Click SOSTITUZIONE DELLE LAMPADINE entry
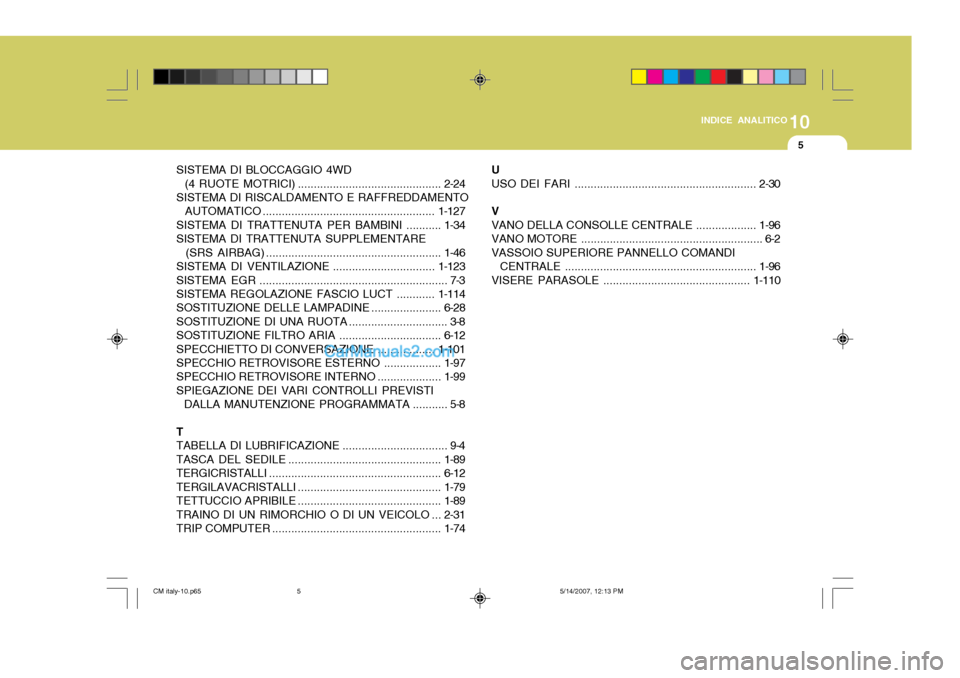The image size is (960, 678). point(321,307)
